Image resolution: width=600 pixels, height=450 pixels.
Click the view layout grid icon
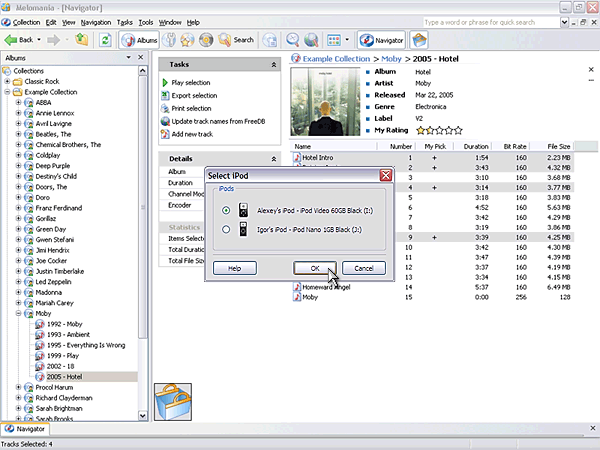click(334, 40)
